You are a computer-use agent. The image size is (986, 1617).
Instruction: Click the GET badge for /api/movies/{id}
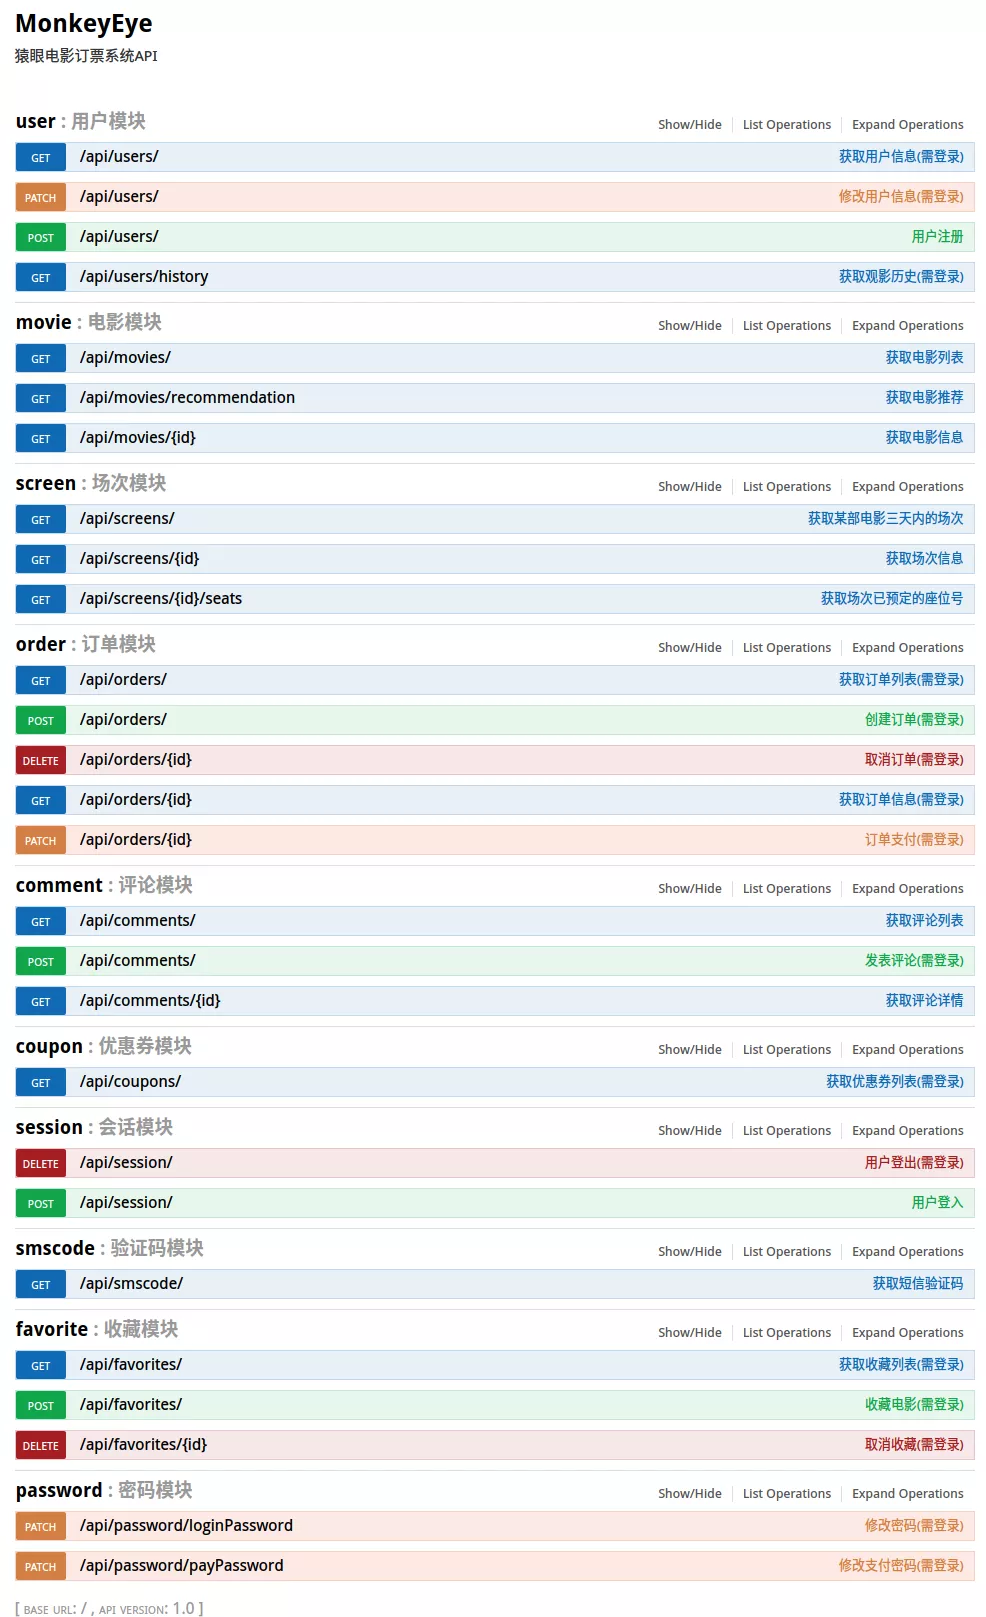click(41, 439)
